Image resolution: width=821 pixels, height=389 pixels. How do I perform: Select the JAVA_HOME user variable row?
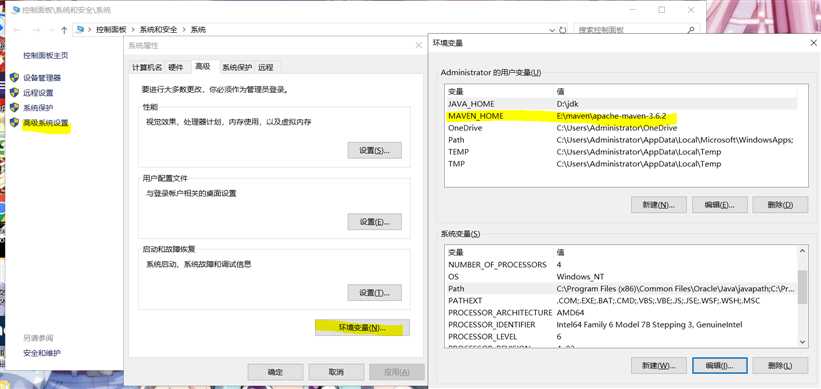[621, 104]
